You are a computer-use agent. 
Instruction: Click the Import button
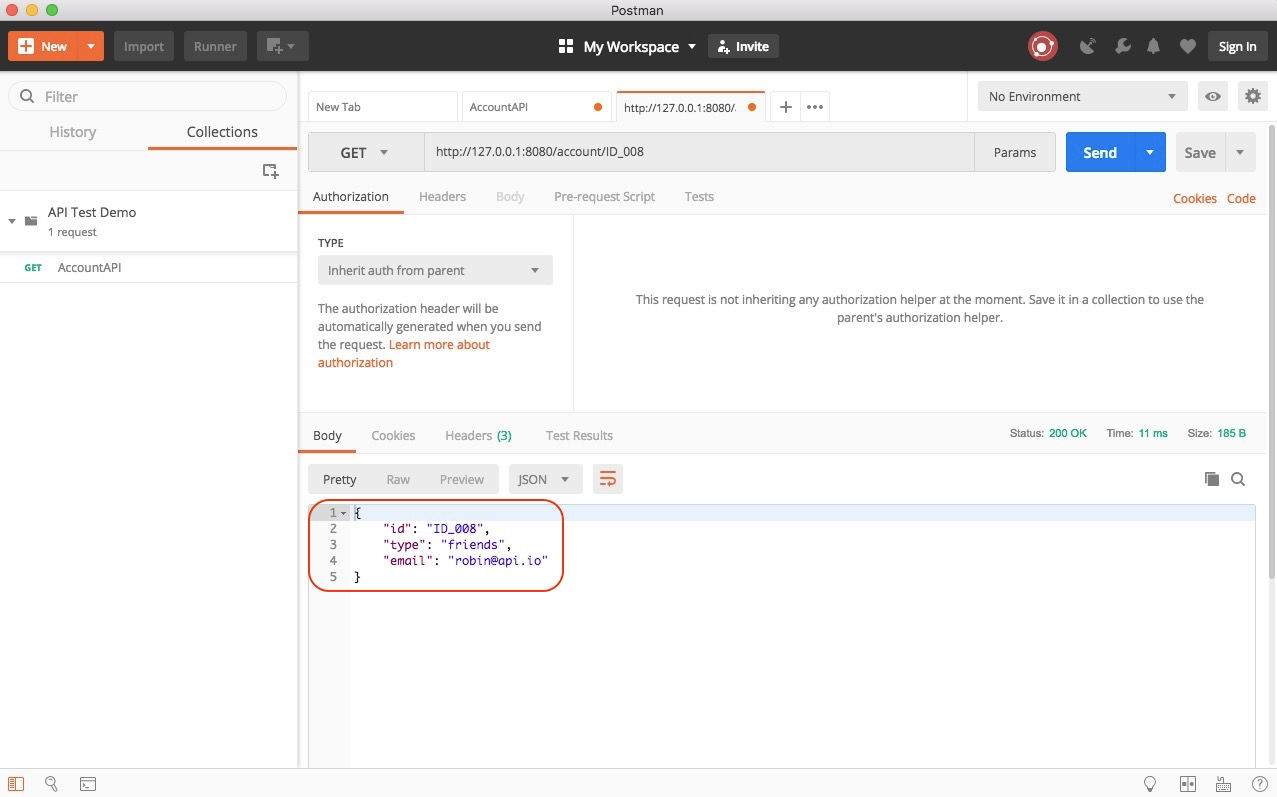tap(144, 46)
